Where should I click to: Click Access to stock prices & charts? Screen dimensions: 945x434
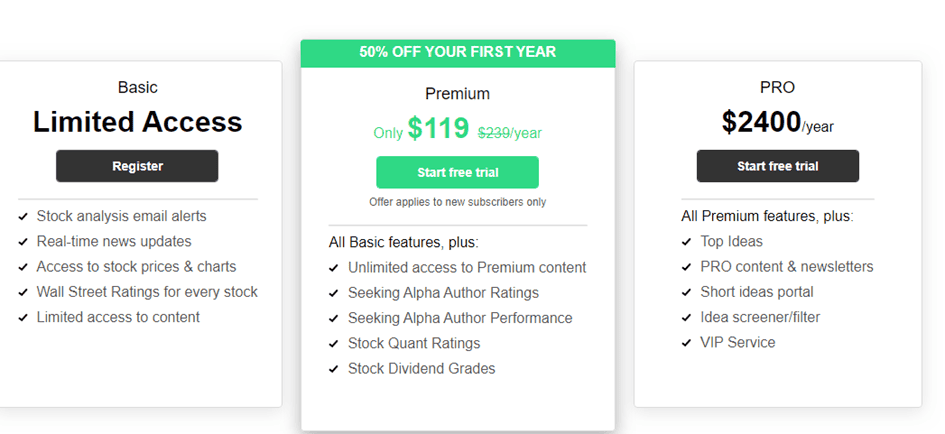tap(136, 267)
